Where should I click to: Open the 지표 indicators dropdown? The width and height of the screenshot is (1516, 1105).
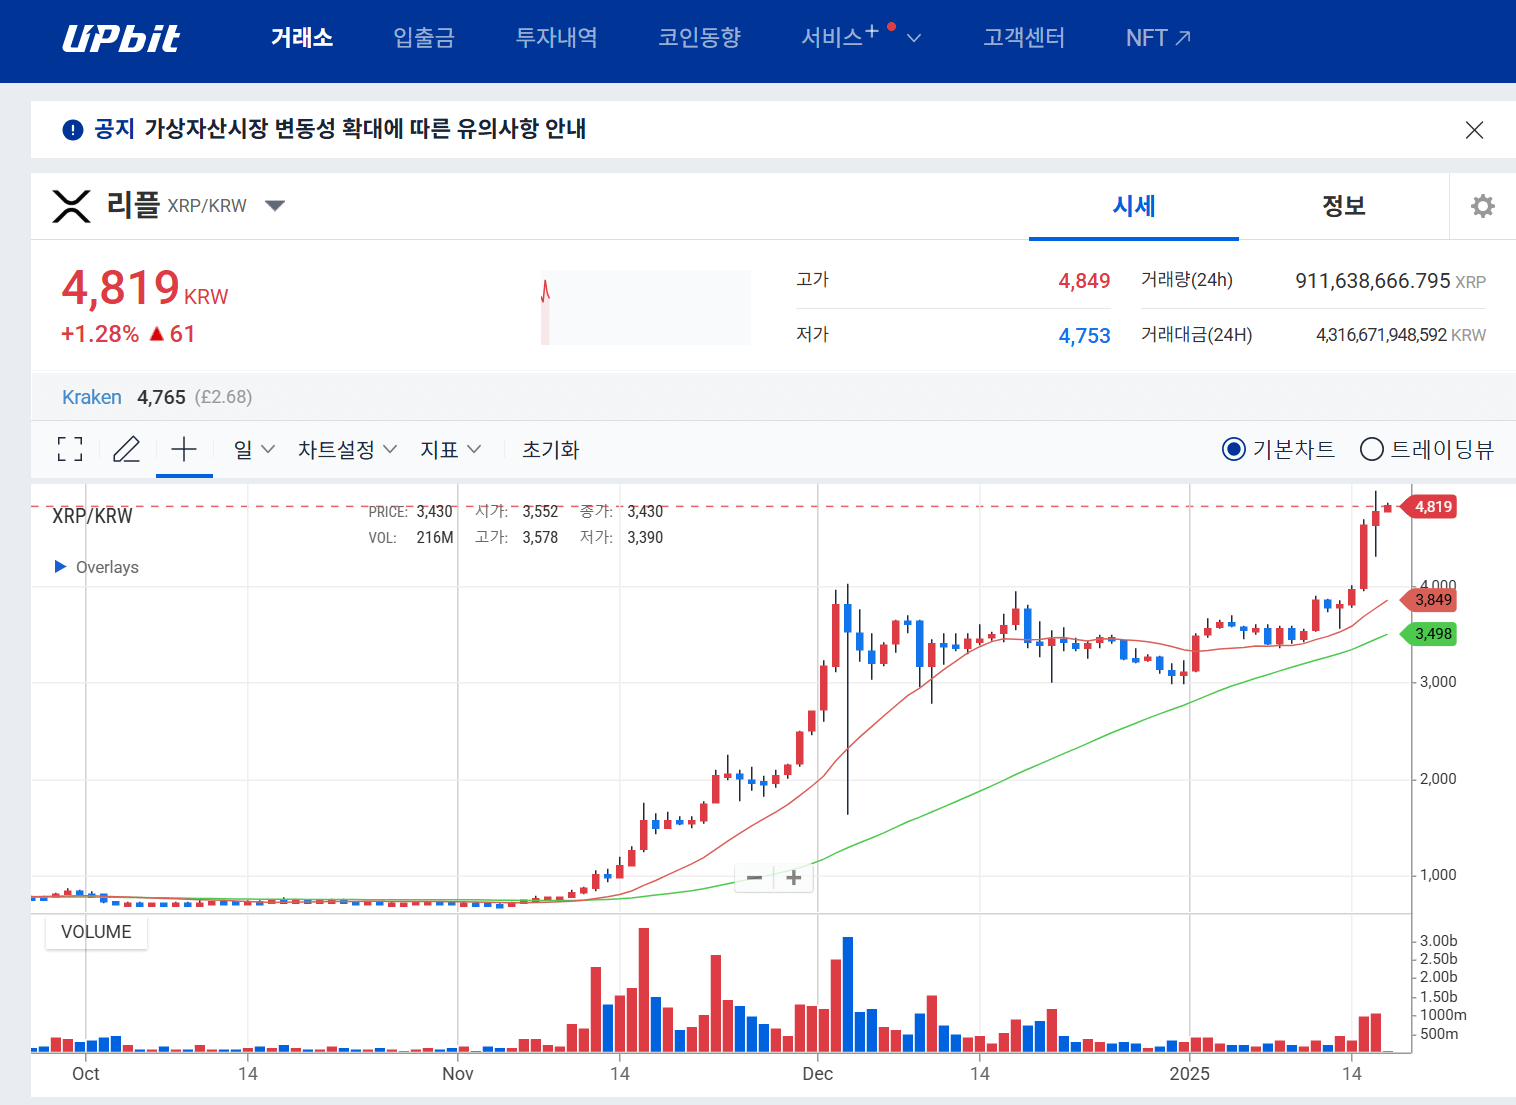pyautogui.click(x=450, y=449)
